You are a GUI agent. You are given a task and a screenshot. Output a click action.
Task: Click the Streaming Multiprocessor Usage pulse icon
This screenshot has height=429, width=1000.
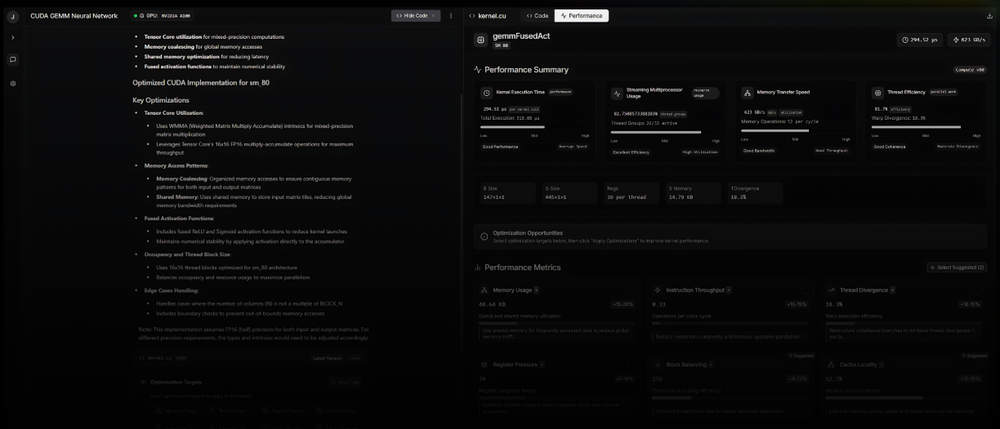coord(616,92)
